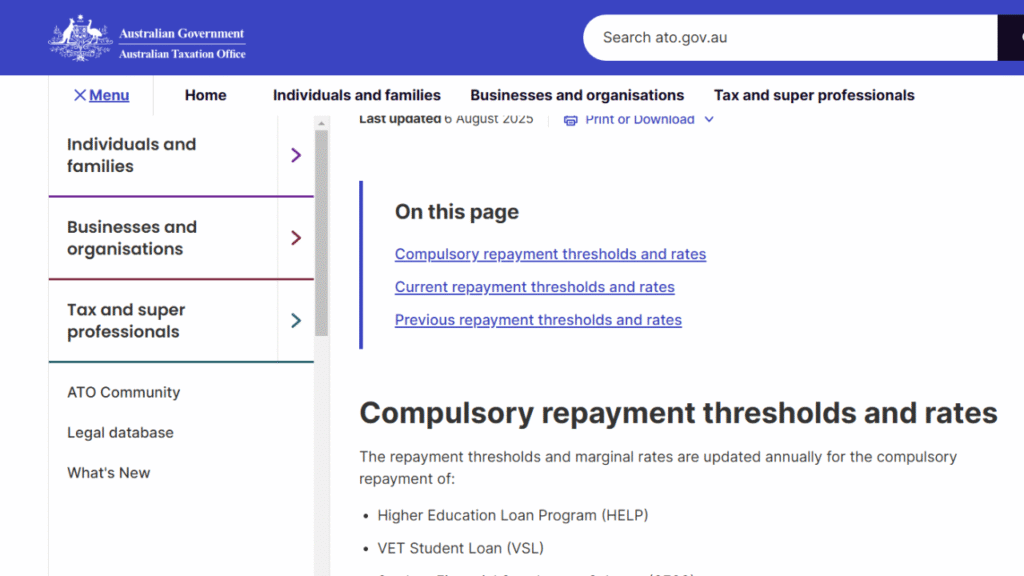Jump to Current repayment thresholds and rates
Image resolution: width=1024 pixels, height=576 pixels.
click(x=534, y=287)
